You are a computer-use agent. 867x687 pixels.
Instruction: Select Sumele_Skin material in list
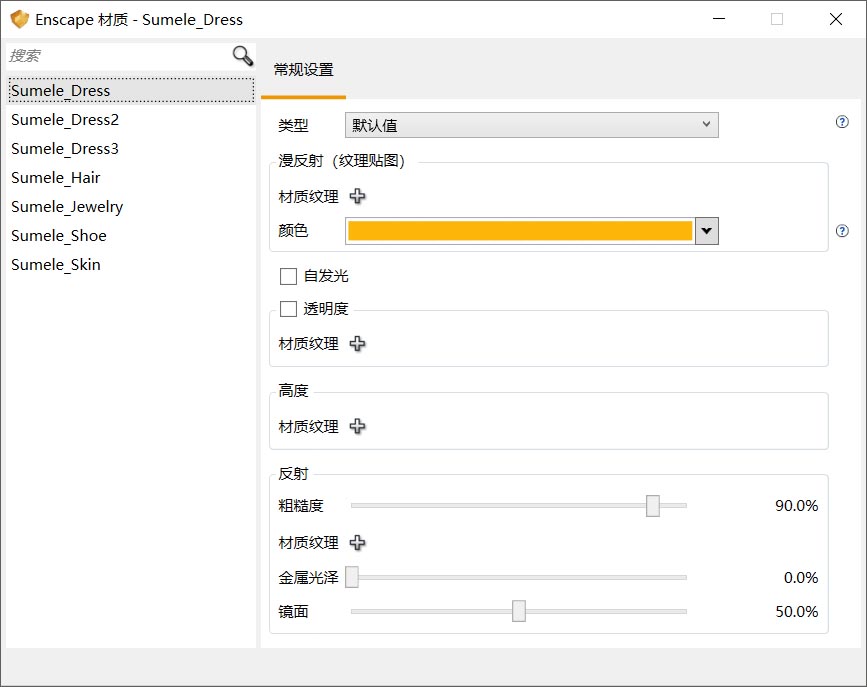coord(56,265)
